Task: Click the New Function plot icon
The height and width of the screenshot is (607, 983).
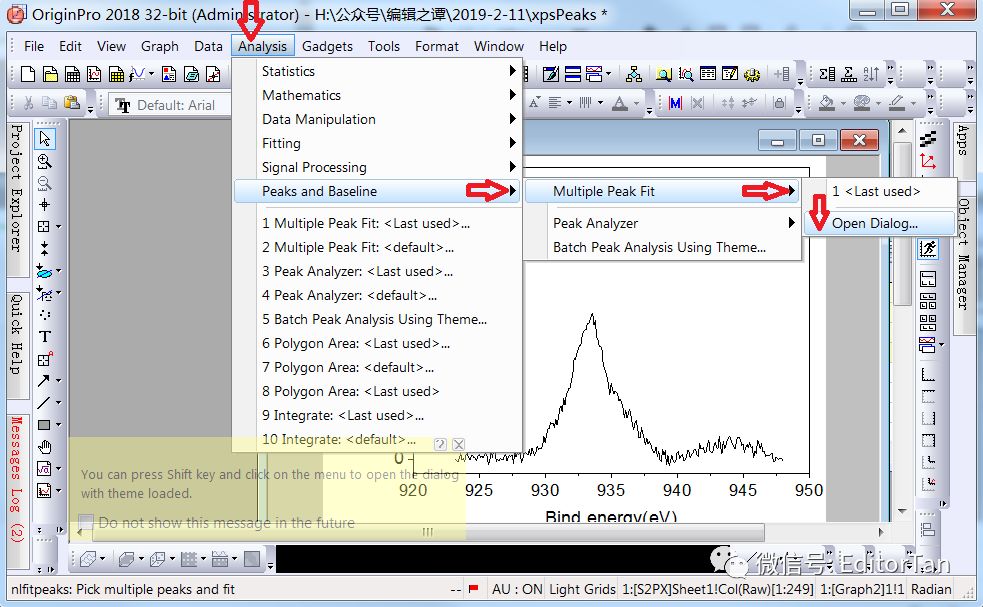Action: pos(137,74)
